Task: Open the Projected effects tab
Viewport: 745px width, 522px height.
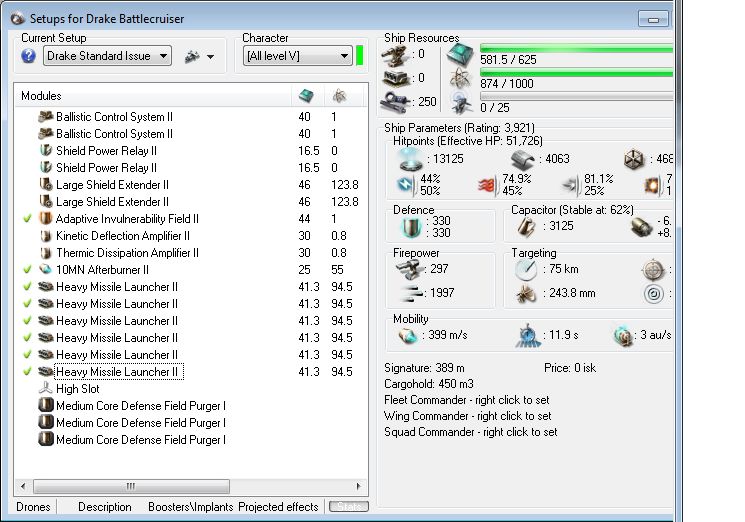Action: 278,507
